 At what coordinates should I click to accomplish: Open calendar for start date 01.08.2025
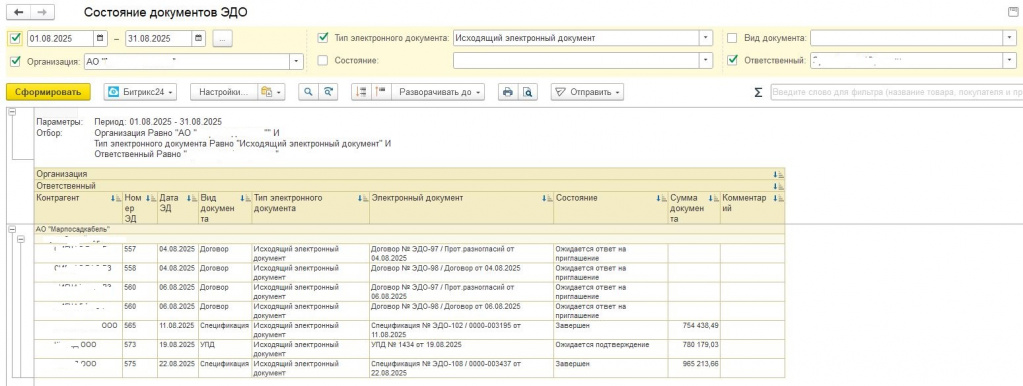[100, 38]
